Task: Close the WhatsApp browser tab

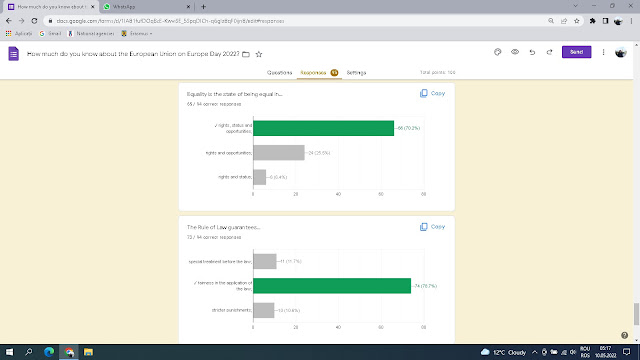Action: [188, 7]
